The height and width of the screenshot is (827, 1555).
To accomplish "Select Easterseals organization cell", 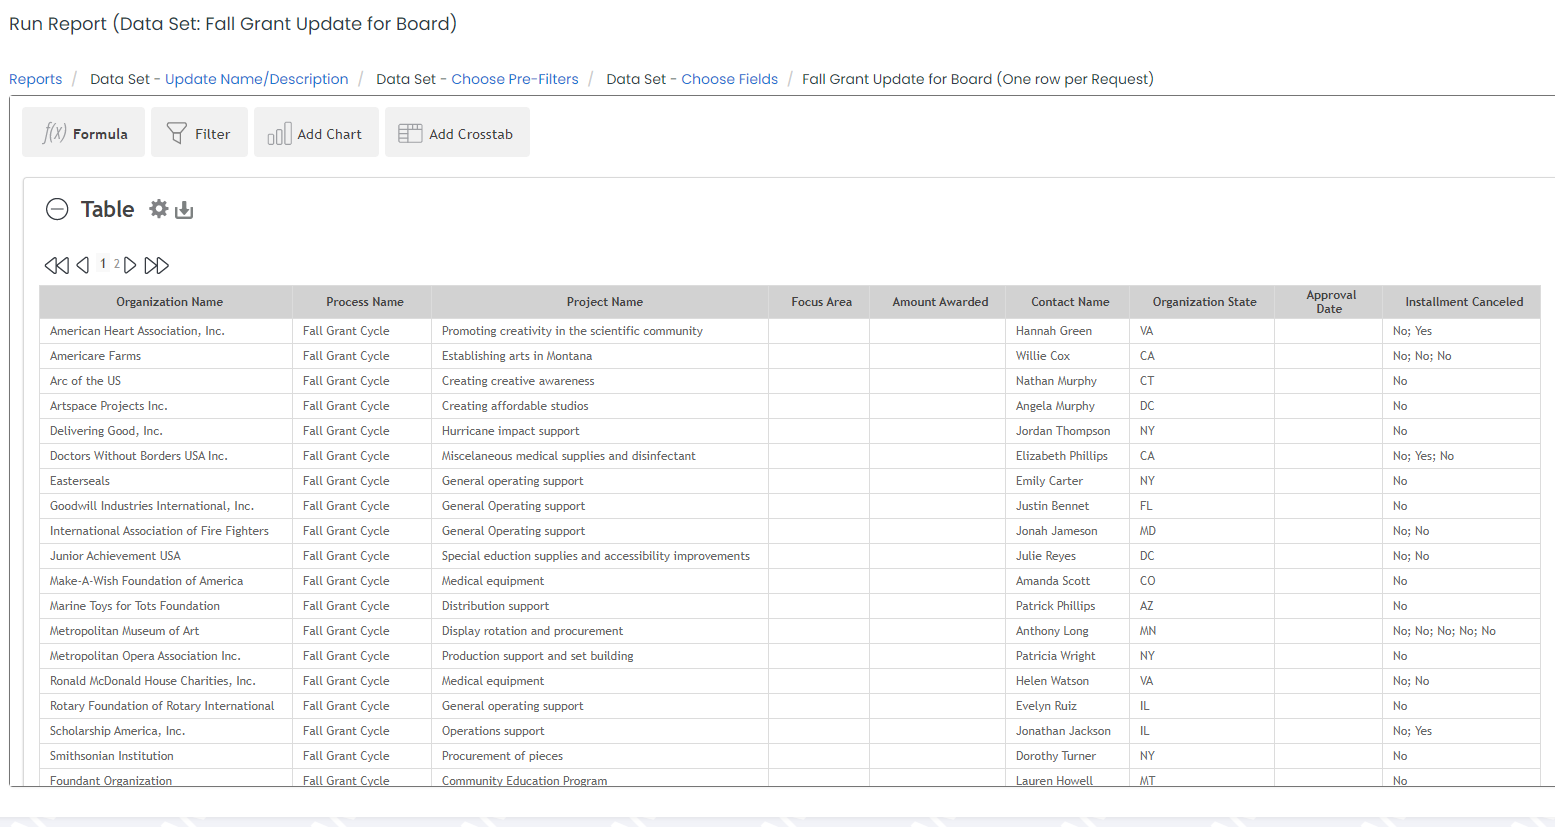I will click(x=166, y=481).
